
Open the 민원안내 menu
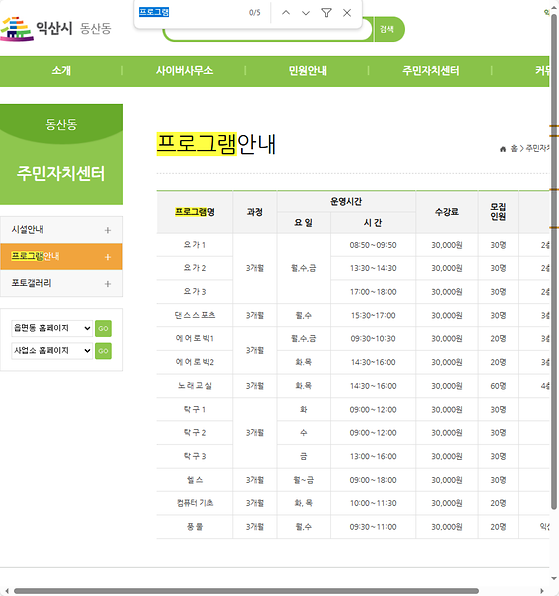pos(307,71)
